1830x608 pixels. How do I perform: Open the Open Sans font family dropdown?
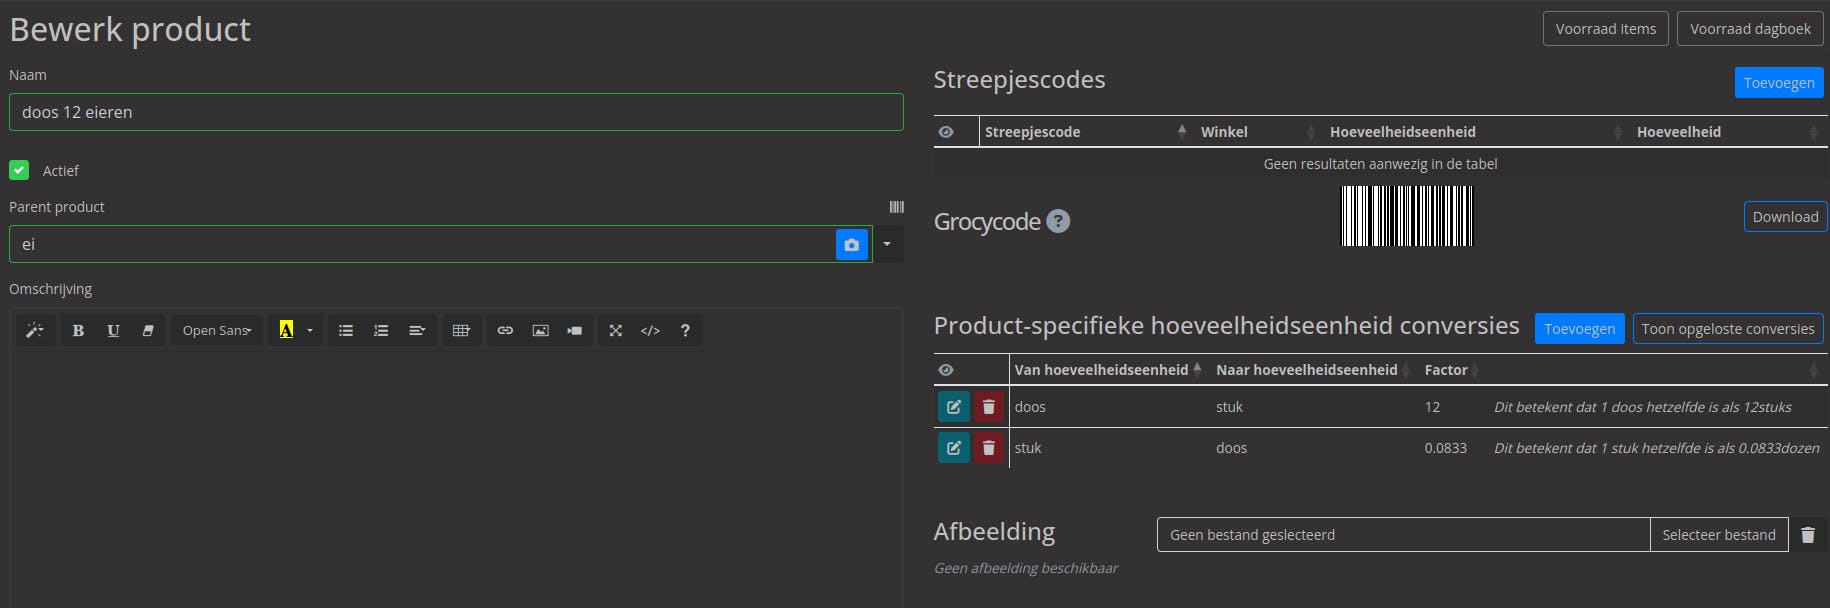(216, 331)
